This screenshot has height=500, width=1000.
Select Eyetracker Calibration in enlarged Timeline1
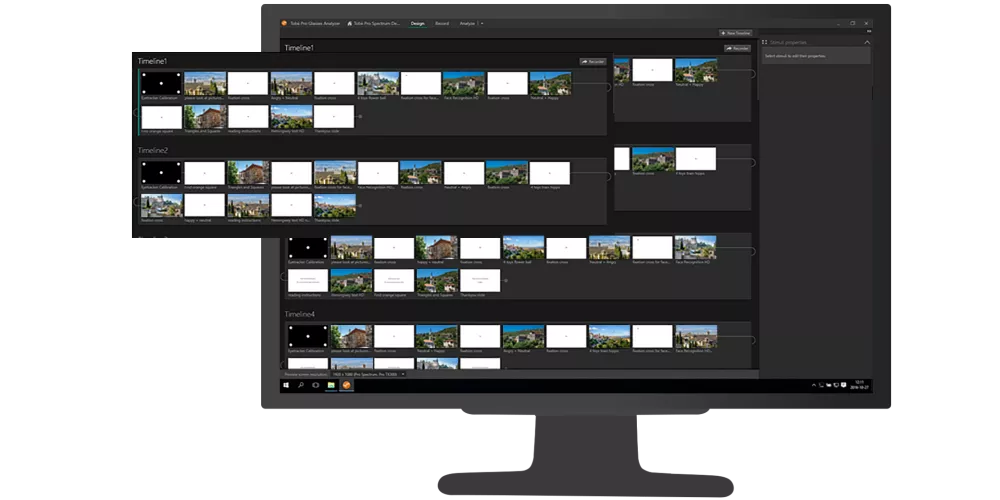click(161, 86)
